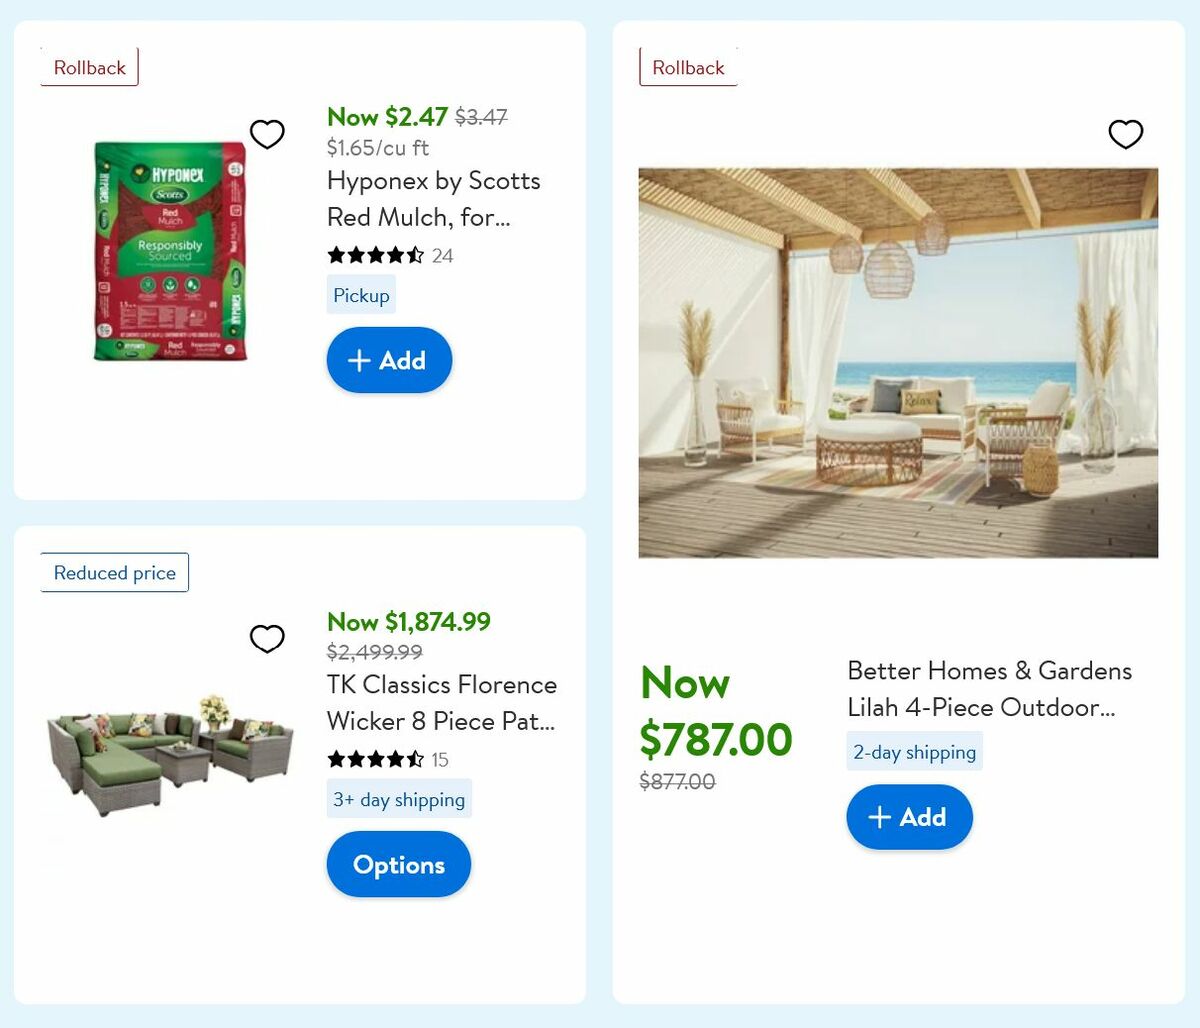1200x1028 pixels.
Task: Click the outdoor patio lifestyle photo
Action: point(898,362)
